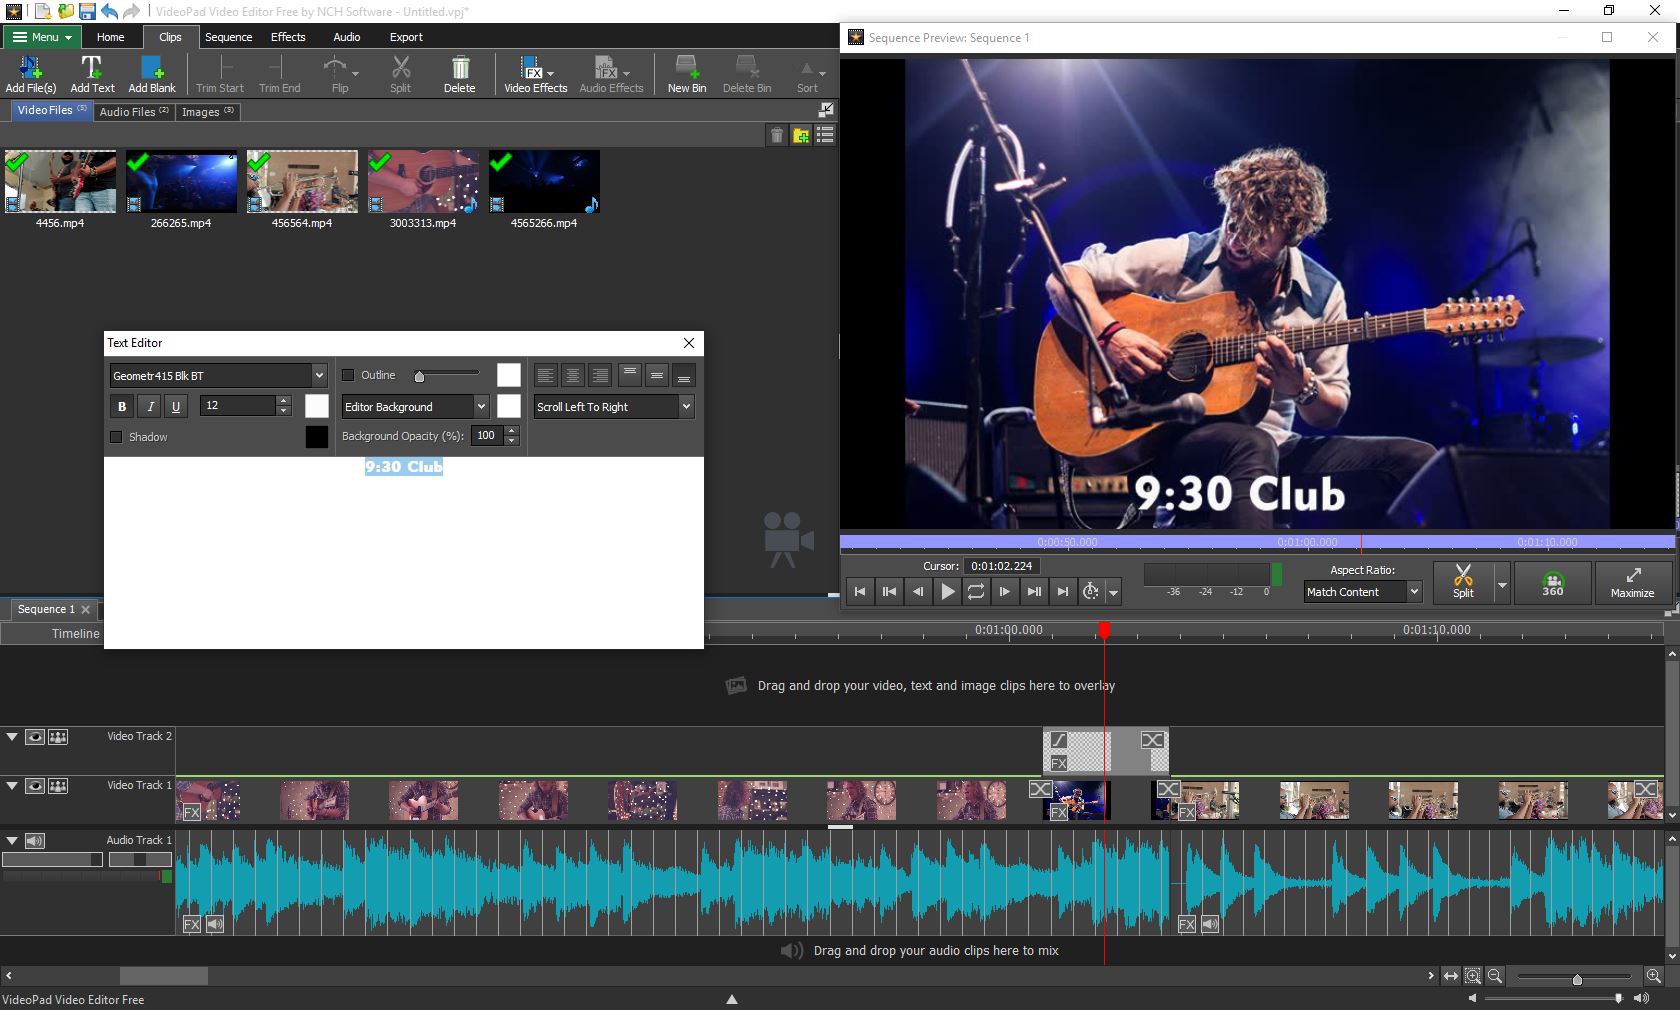Screen dimensions: 1680x1010
Task: Click the trash bin icon above the clip list
Action: tap(777, 135)
